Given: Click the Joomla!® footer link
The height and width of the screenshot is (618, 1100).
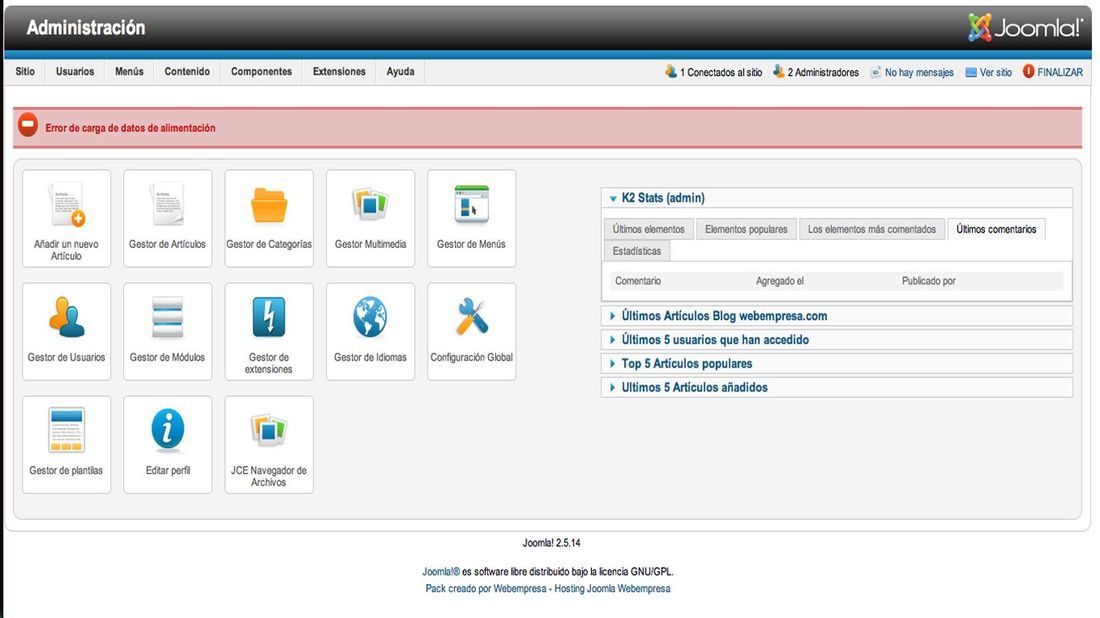Looking at the screenshot, I should click(x=441, y=572).
